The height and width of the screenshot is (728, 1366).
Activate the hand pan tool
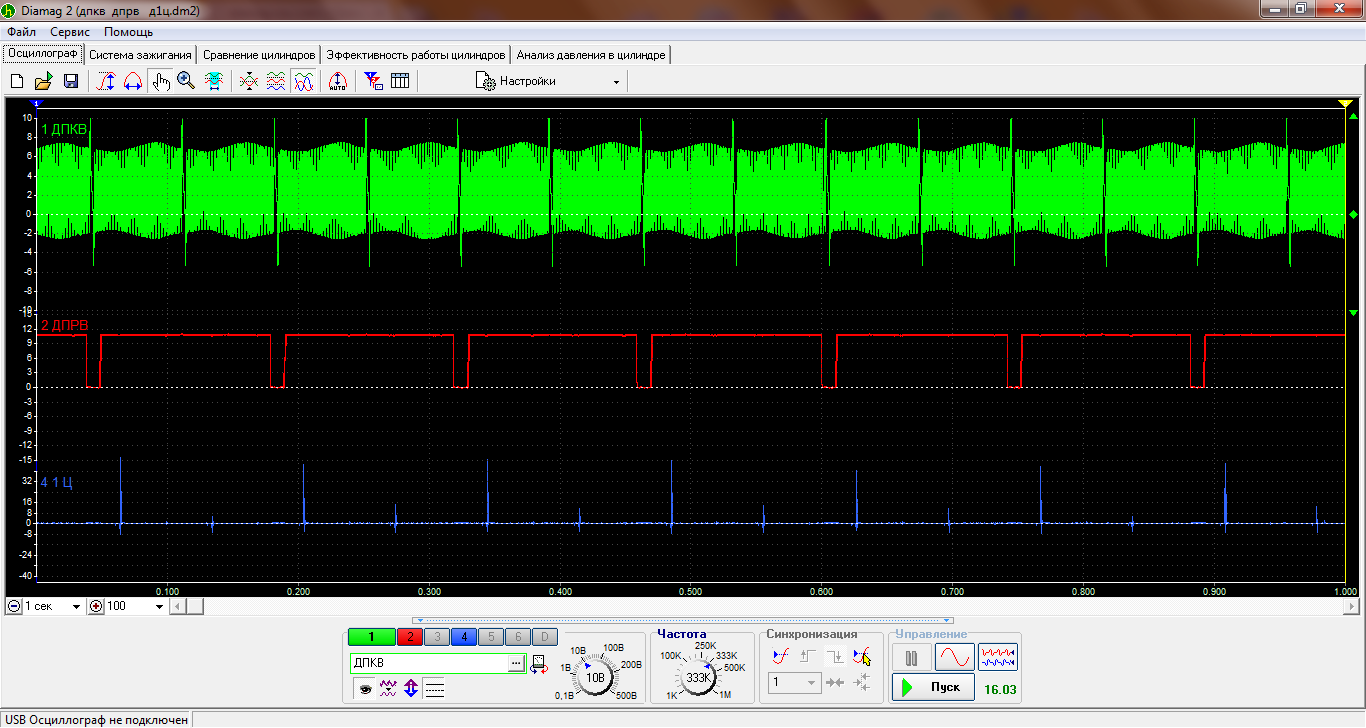(160, 81)
